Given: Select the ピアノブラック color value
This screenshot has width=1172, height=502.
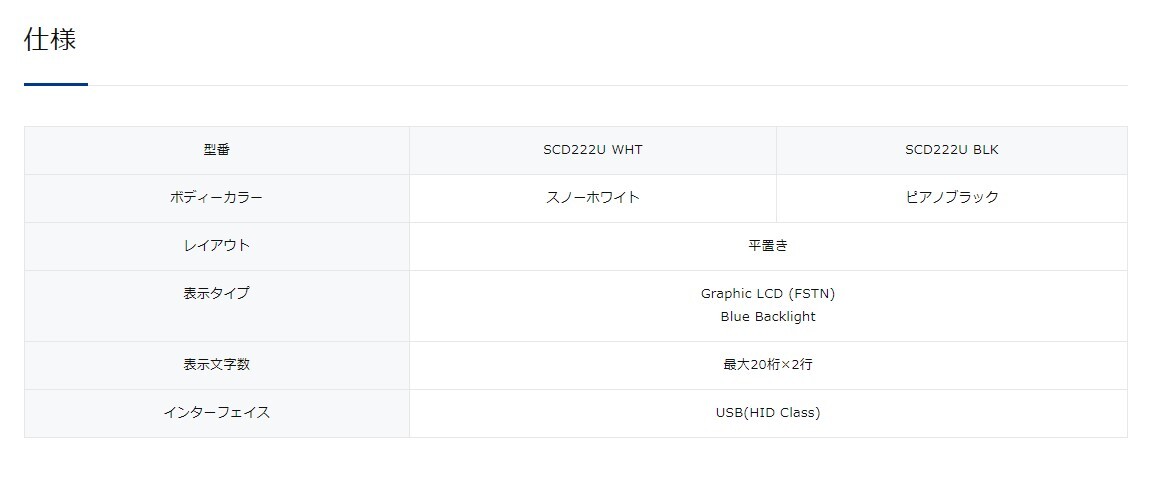Looking at the screenshot, I should (951, 198).
